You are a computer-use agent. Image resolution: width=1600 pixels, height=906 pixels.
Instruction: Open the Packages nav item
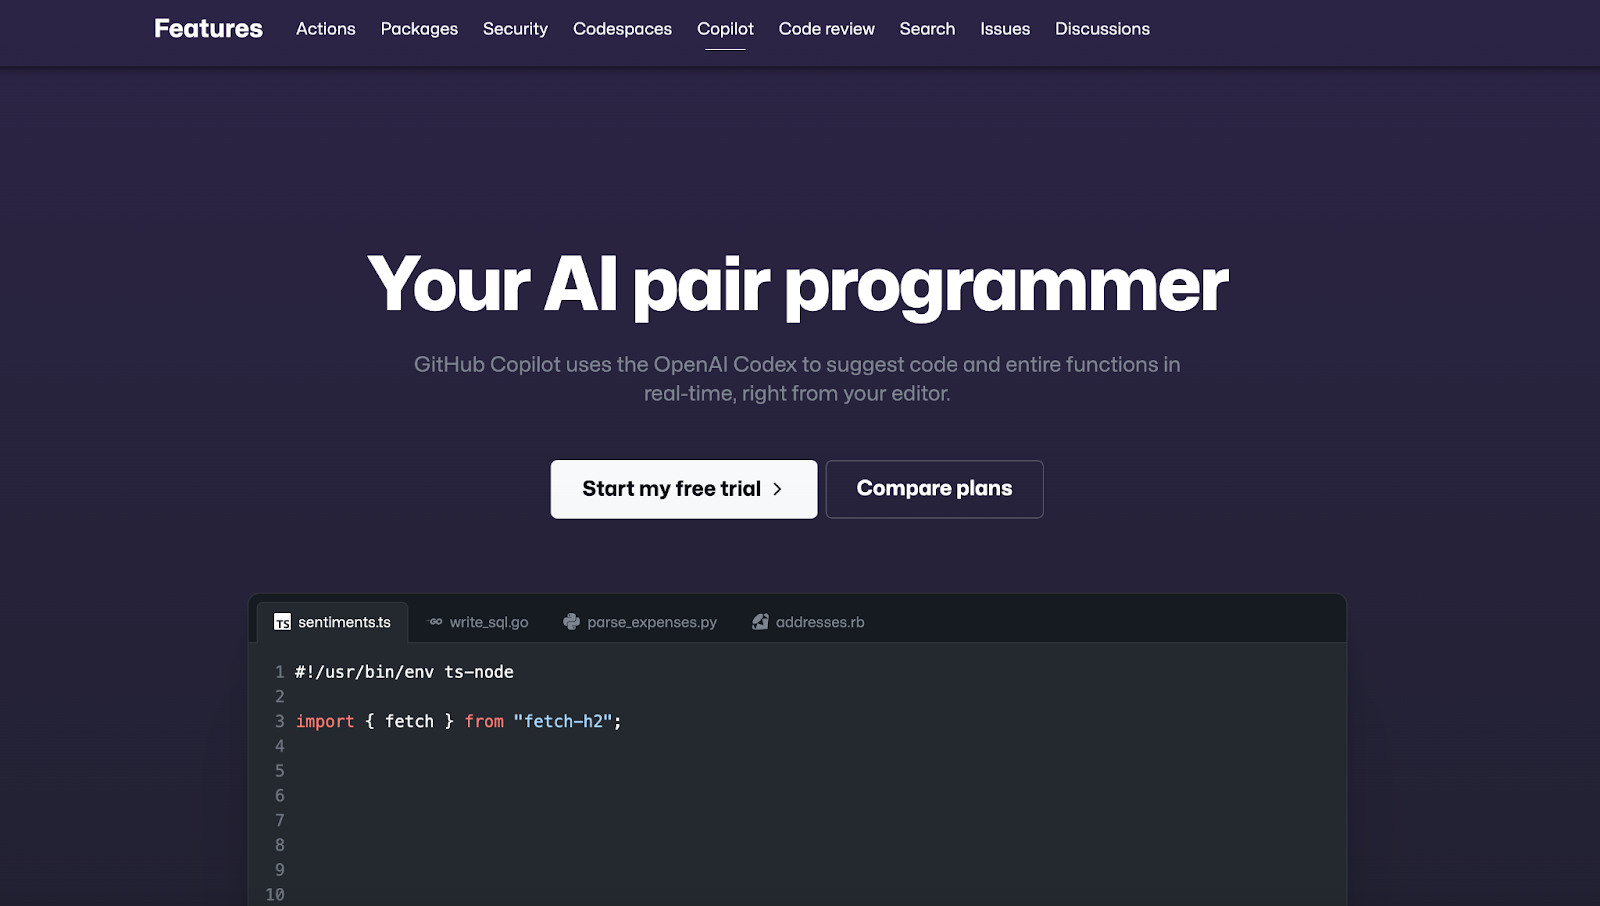point(419,29)
